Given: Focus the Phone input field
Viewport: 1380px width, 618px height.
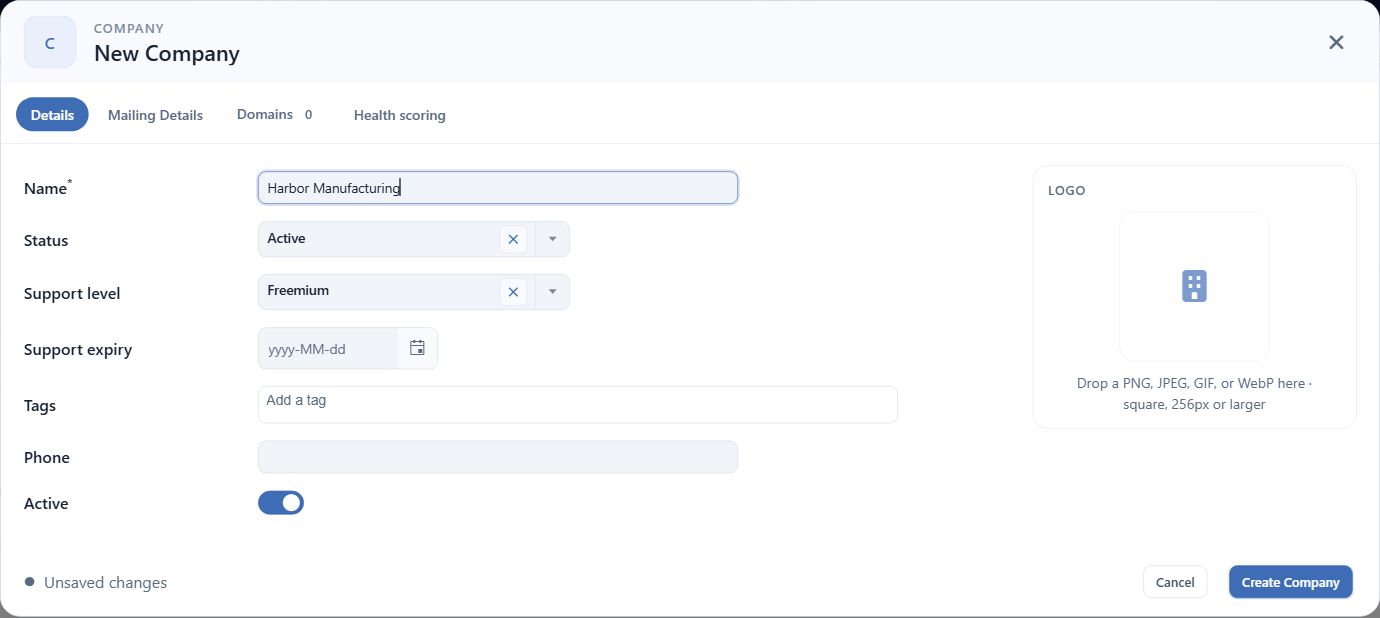Looking at the screenshot, I should pyautogui.click(x=498, y=457).
